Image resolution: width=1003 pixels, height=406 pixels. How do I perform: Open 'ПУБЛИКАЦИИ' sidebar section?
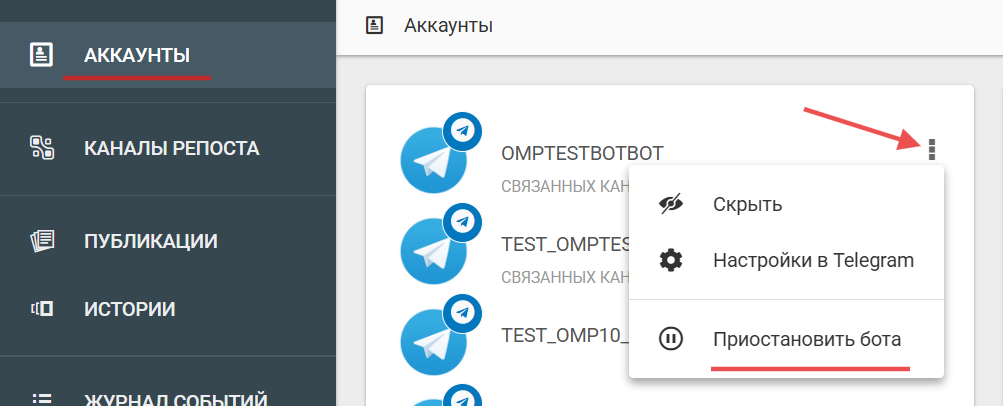[151, 240]
